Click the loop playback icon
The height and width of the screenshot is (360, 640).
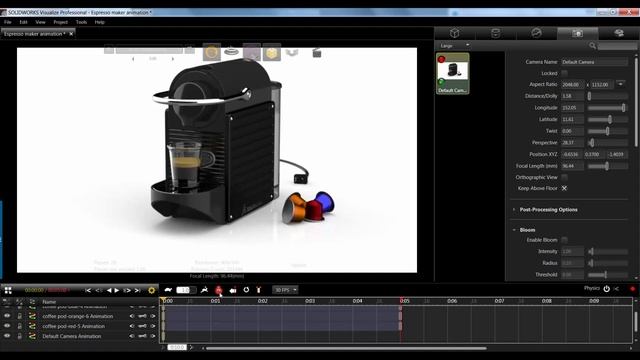[246, 290]
